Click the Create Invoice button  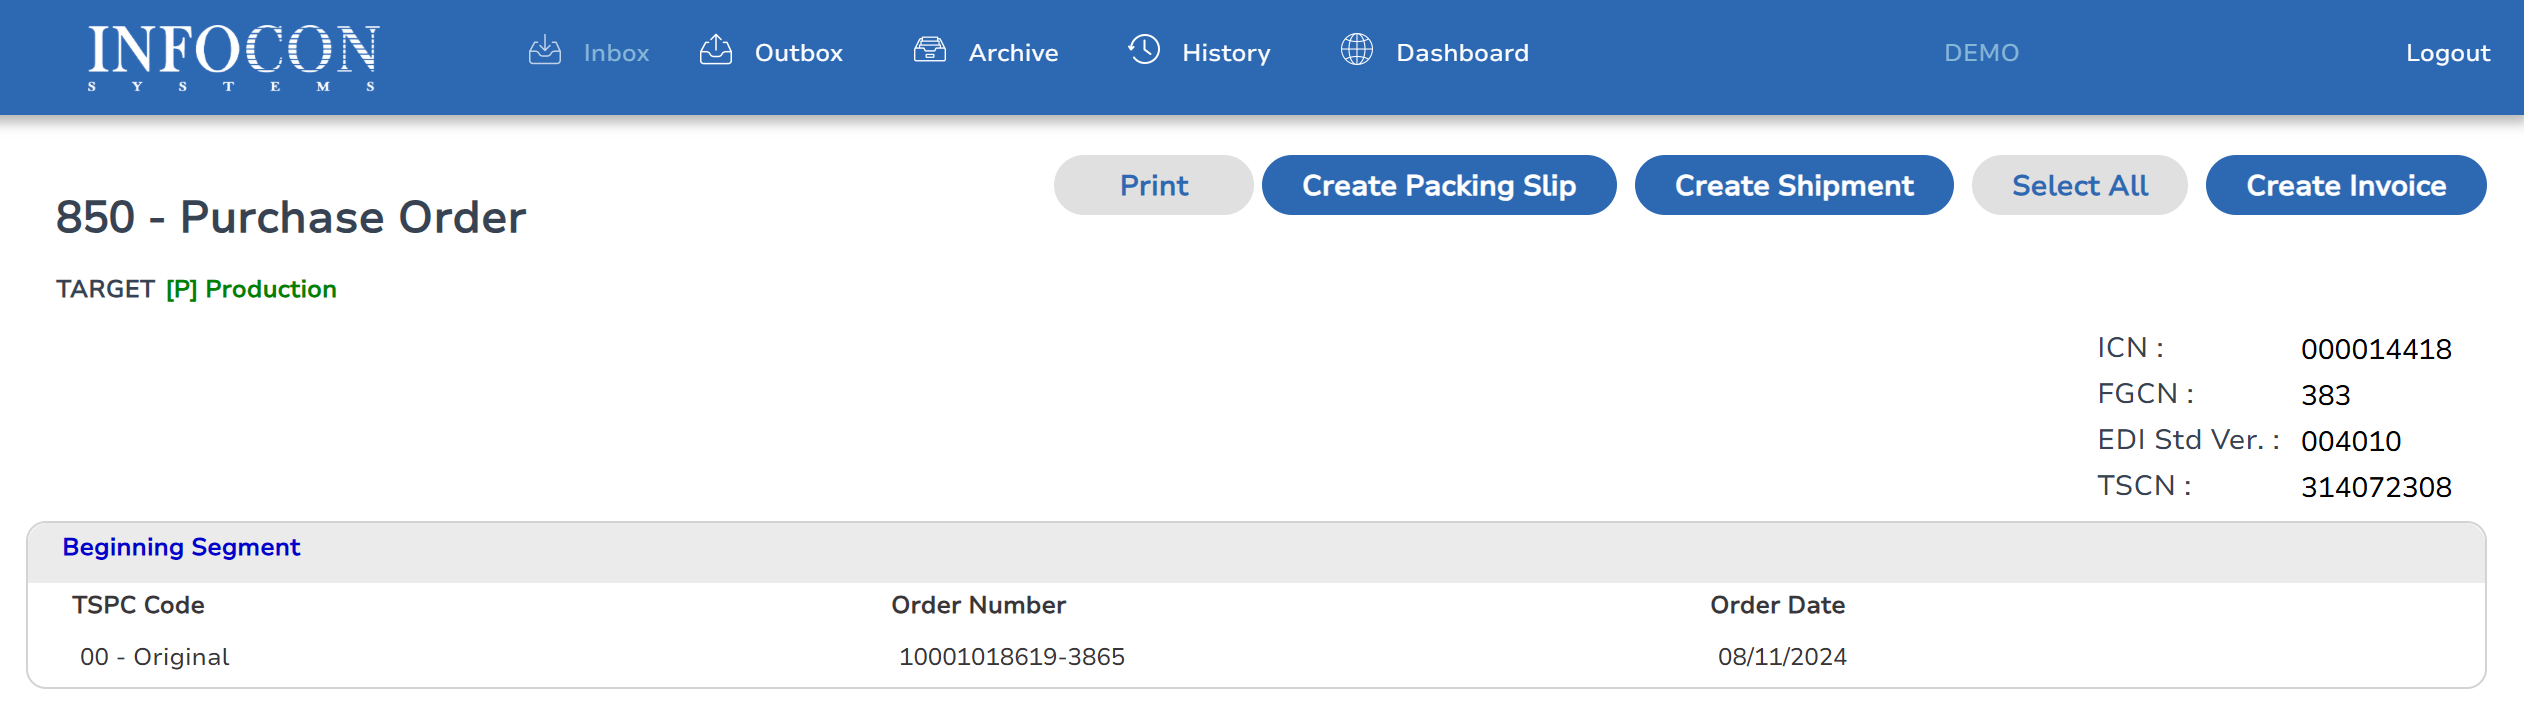2345,185
